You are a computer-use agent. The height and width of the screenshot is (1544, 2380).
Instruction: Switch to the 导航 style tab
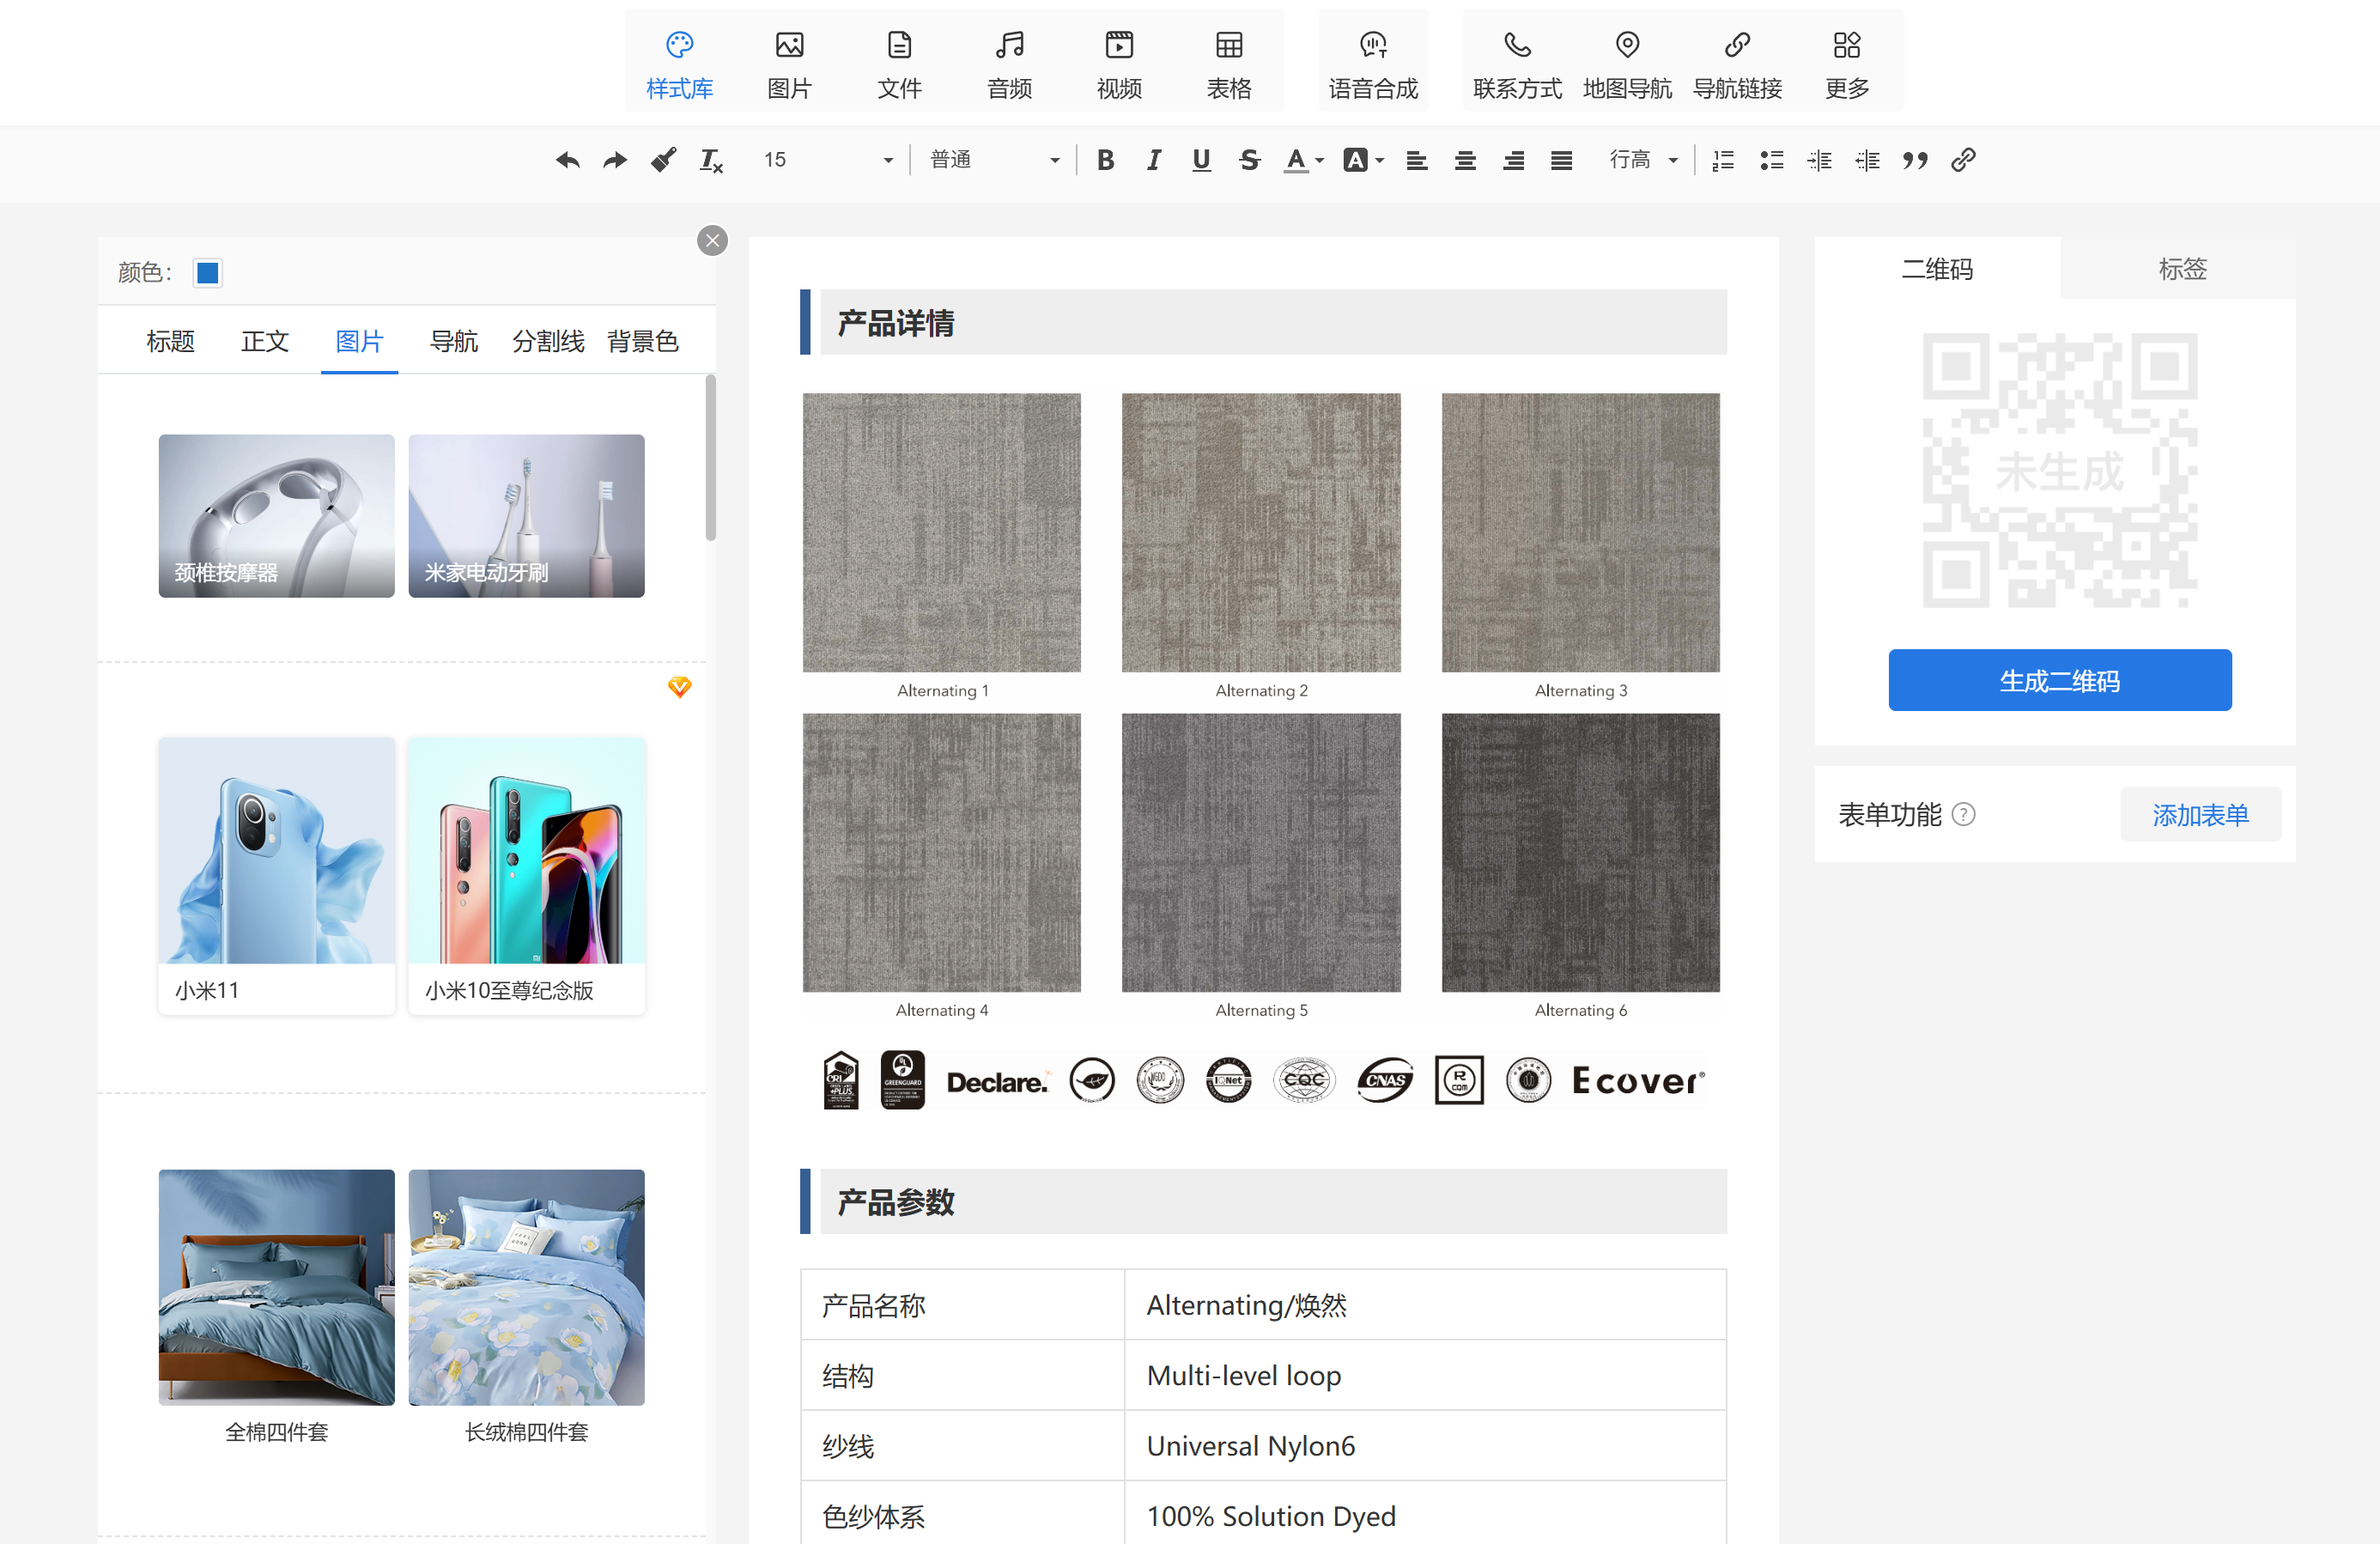pos(453,341)
